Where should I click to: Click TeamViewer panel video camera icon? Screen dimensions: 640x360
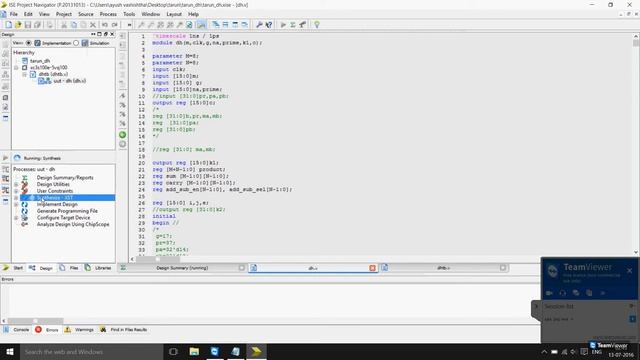point(549,293)
